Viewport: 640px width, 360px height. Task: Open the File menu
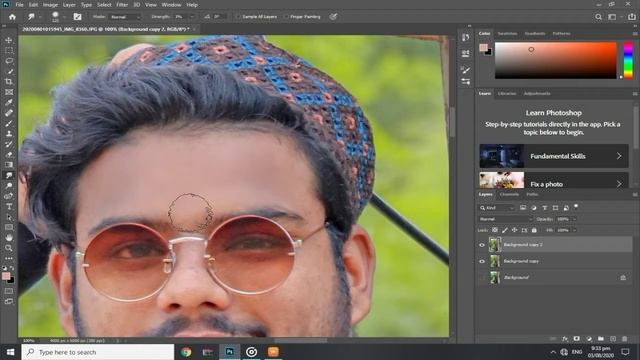click(19, 5)
